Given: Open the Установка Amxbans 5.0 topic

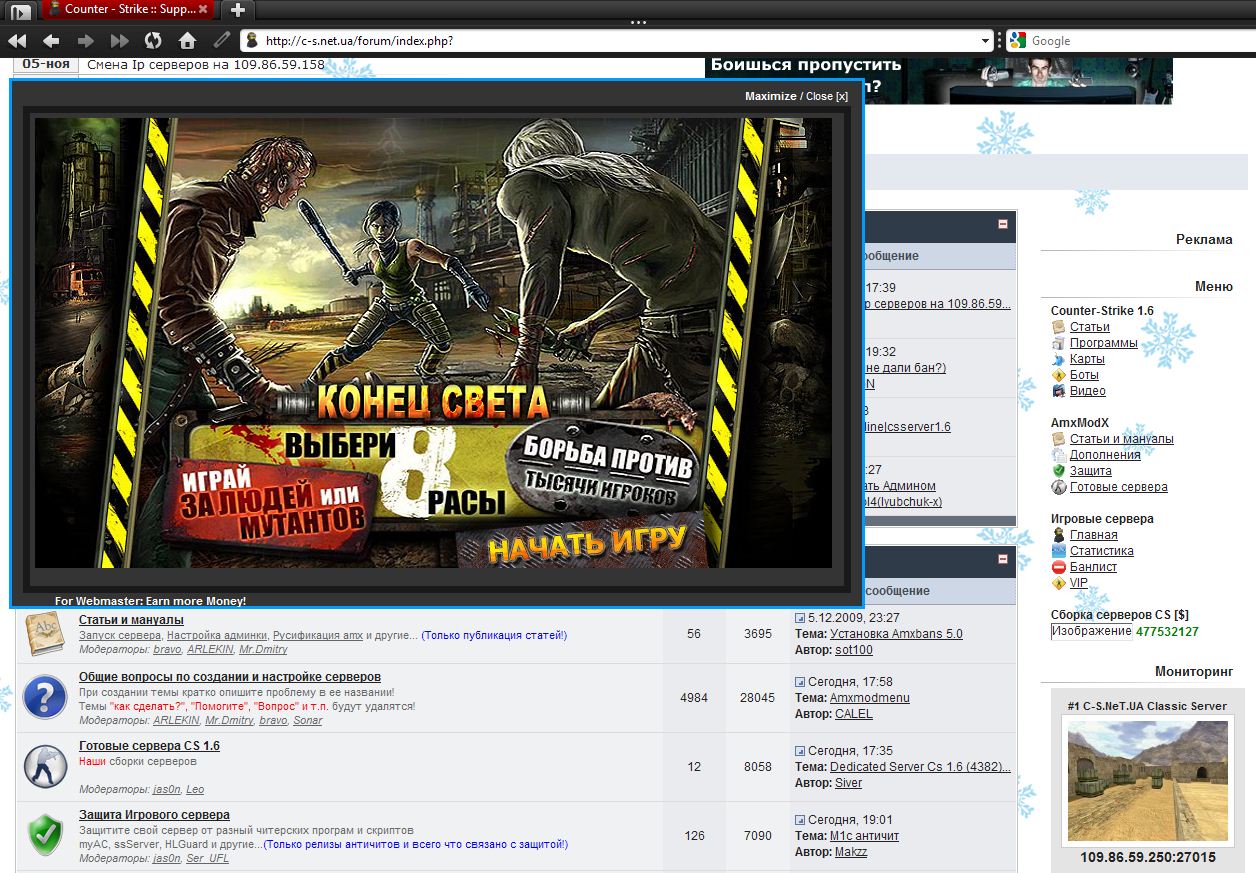Looking at the screenshot, I should 896,634.
